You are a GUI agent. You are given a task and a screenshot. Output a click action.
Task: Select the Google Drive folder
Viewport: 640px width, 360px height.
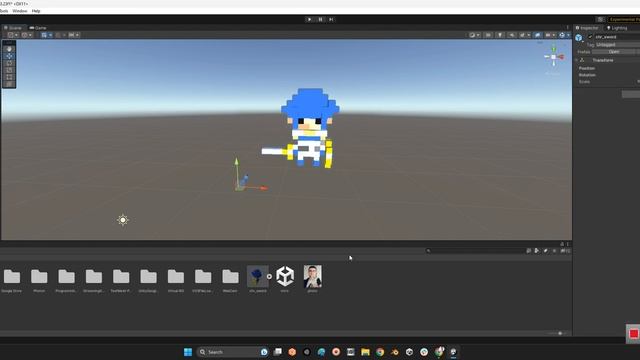(x=12, y=280)
